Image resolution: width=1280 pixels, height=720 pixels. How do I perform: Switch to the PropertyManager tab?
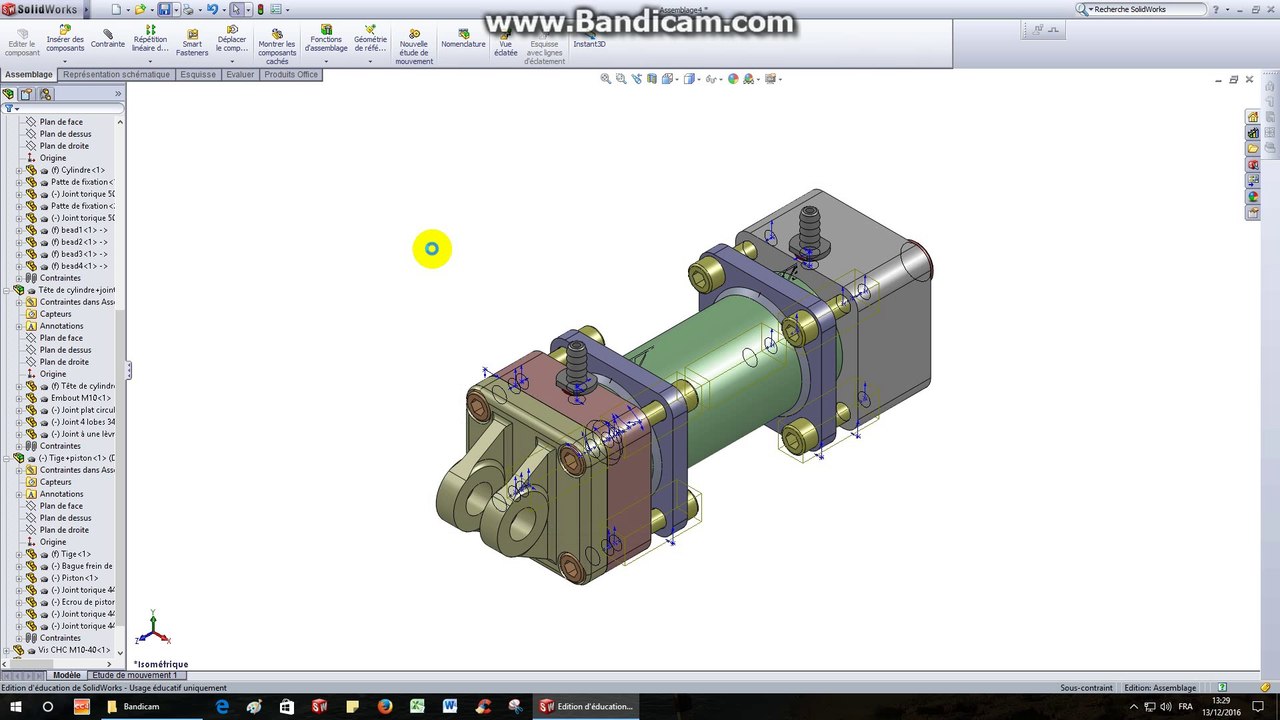pyautogui.click(x=27, y=94)
